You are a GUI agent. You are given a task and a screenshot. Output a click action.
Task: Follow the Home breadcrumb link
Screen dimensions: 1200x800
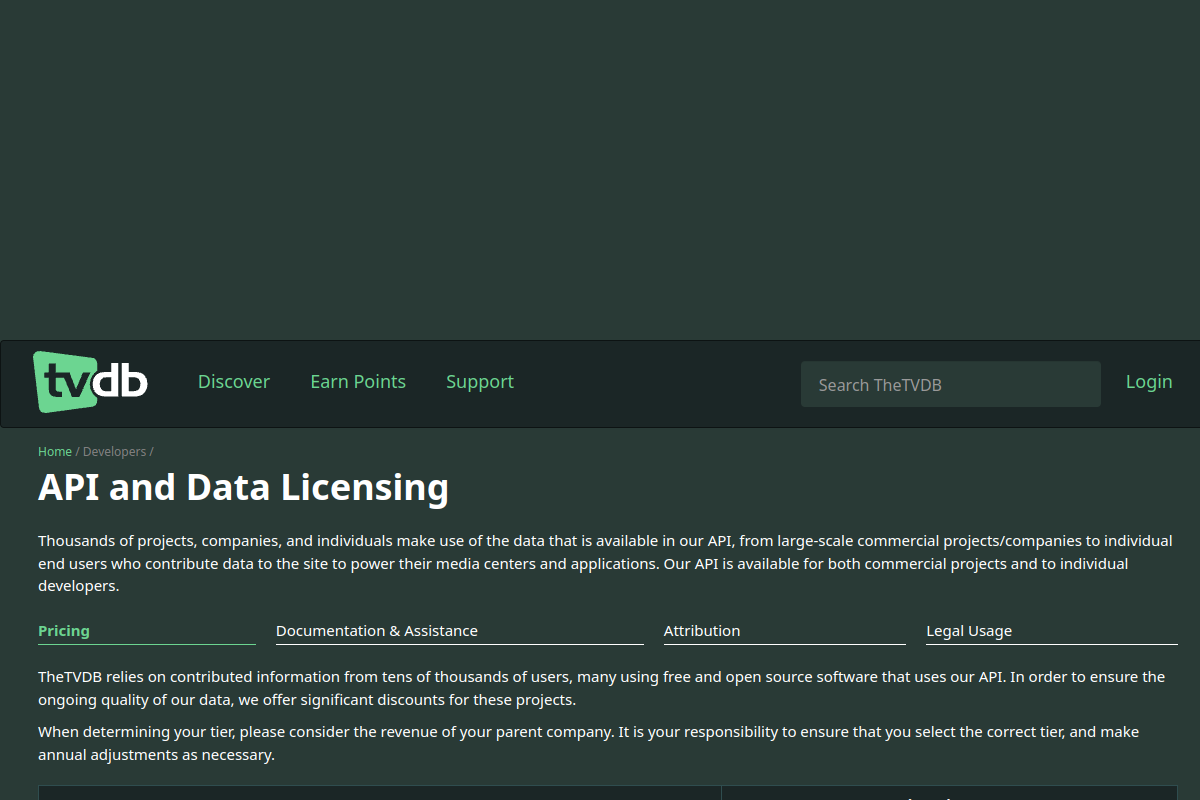pos(55,452)
